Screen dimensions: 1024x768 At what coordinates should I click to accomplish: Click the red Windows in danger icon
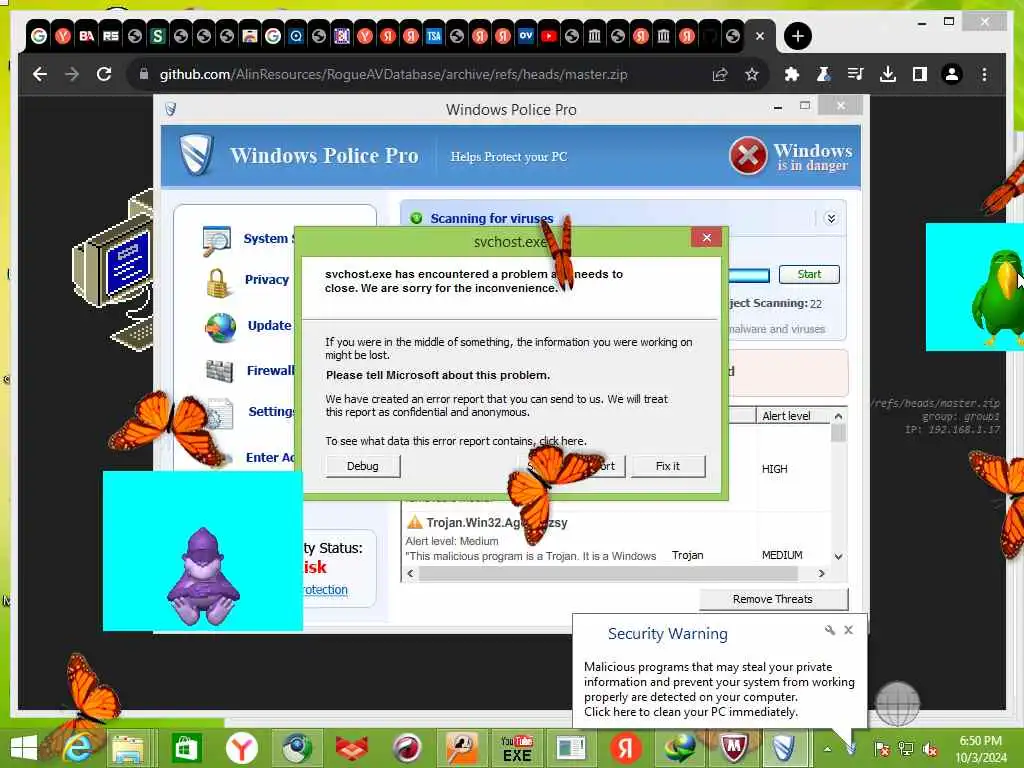pos(748,155)
